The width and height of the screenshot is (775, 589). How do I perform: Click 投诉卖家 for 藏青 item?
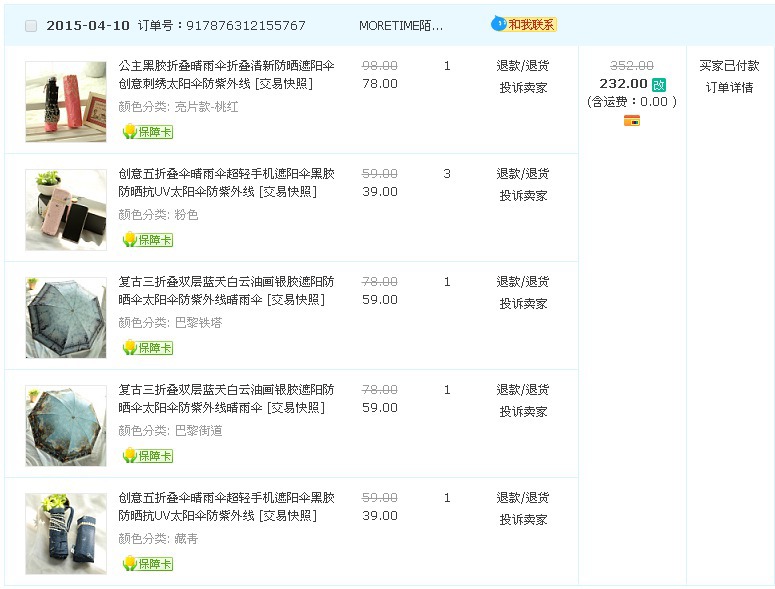(x=523, y=519)
